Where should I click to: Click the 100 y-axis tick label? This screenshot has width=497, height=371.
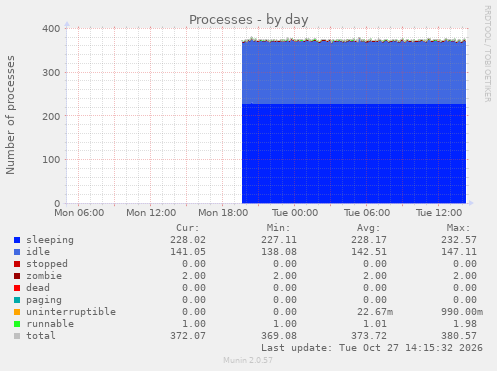pyautogui.click(x=51, y=160)
